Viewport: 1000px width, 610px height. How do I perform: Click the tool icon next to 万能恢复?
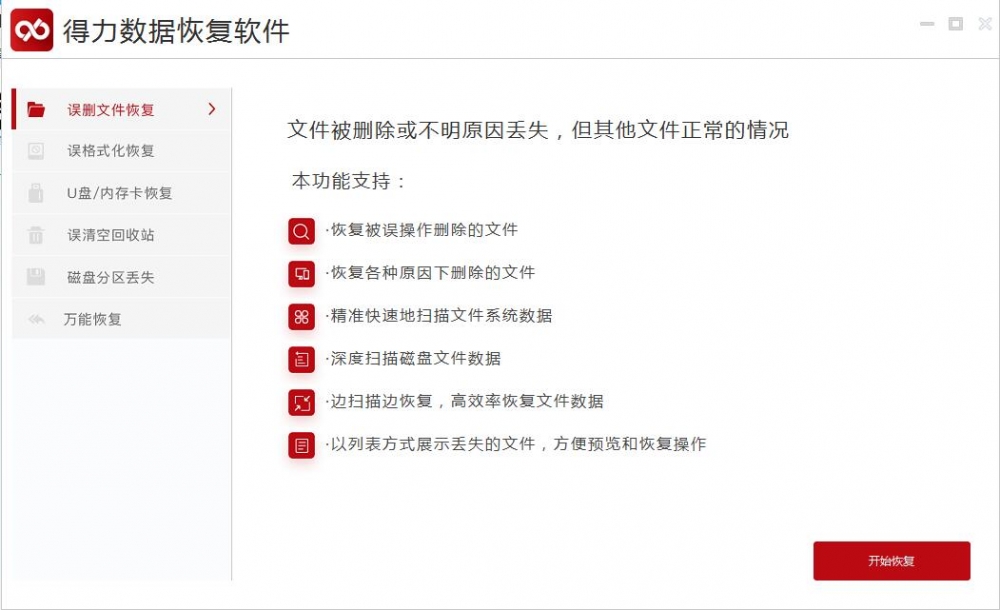[36, 319]
